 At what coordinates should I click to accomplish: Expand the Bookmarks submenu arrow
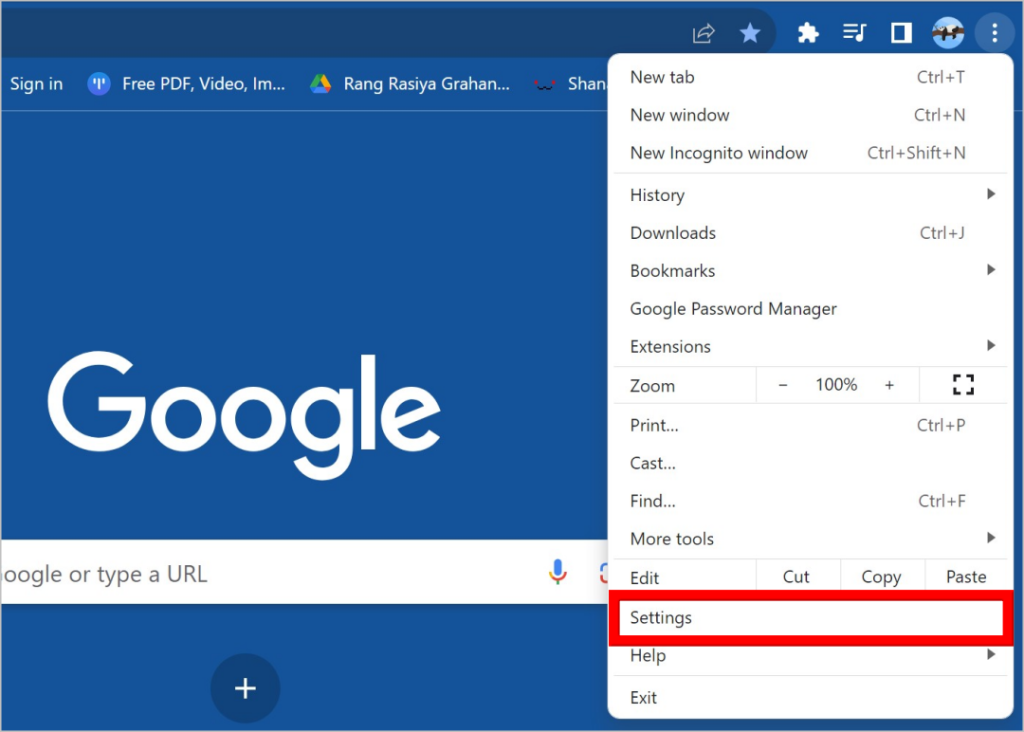coord(991,270)
